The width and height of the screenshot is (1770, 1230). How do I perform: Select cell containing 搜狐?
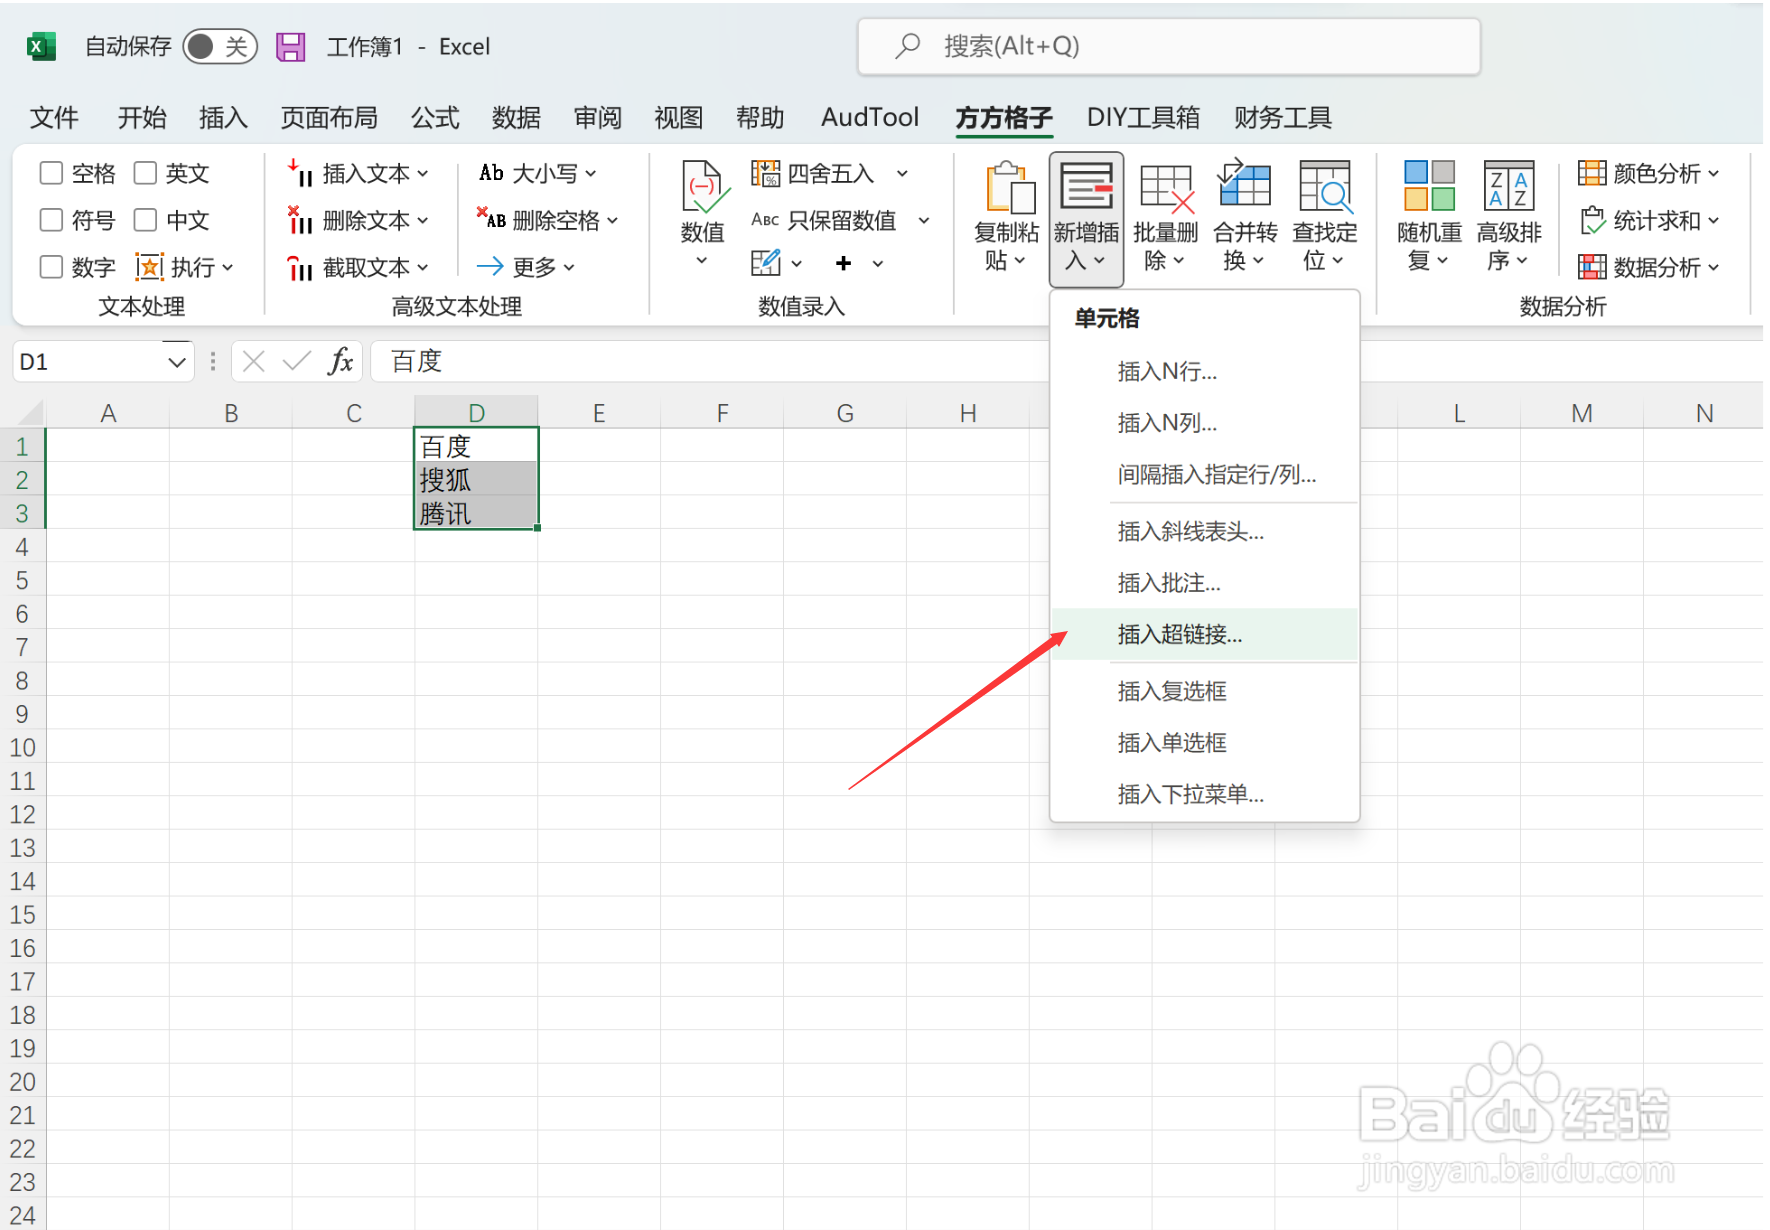coord(477,479)
